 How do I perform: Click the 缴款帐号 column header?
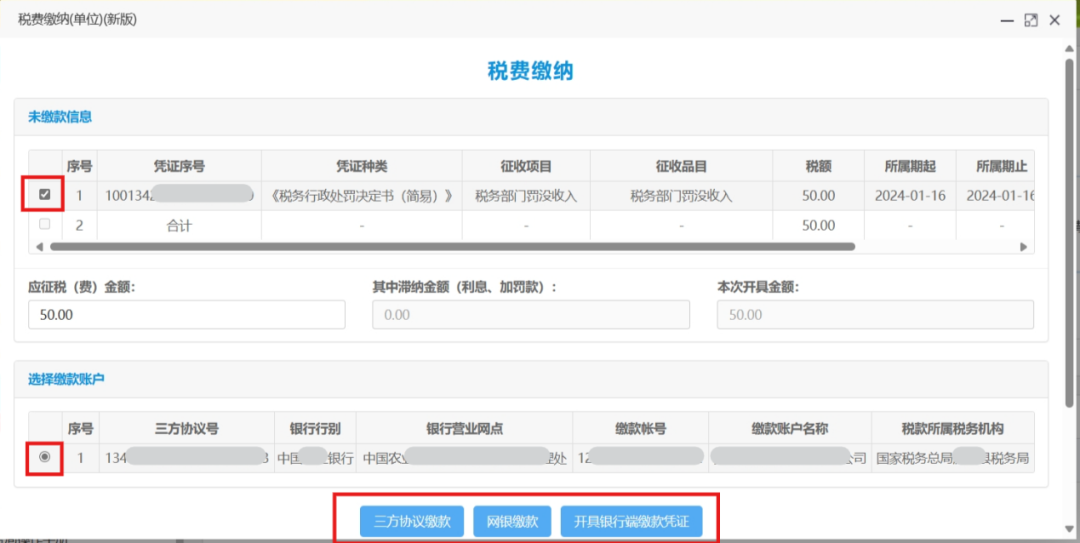(641, 428)
